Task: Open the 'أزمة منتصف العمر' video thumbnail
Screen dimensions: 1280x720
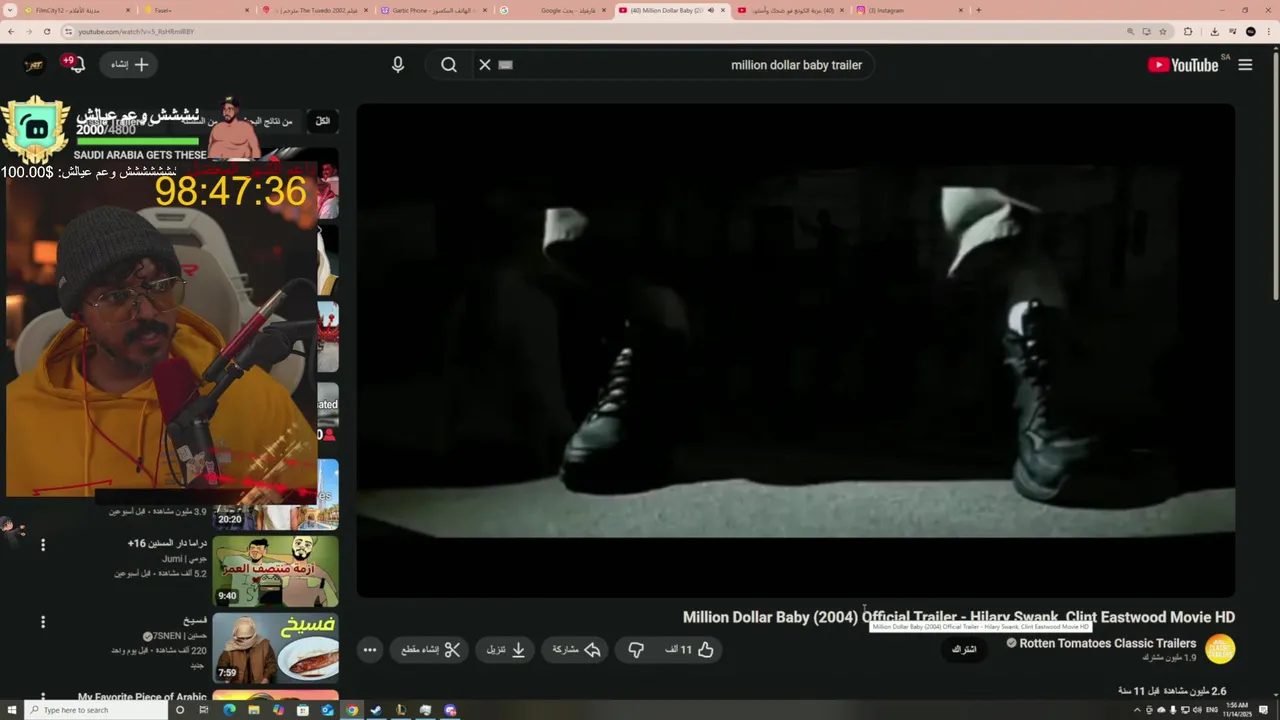Action: [275, 571]
